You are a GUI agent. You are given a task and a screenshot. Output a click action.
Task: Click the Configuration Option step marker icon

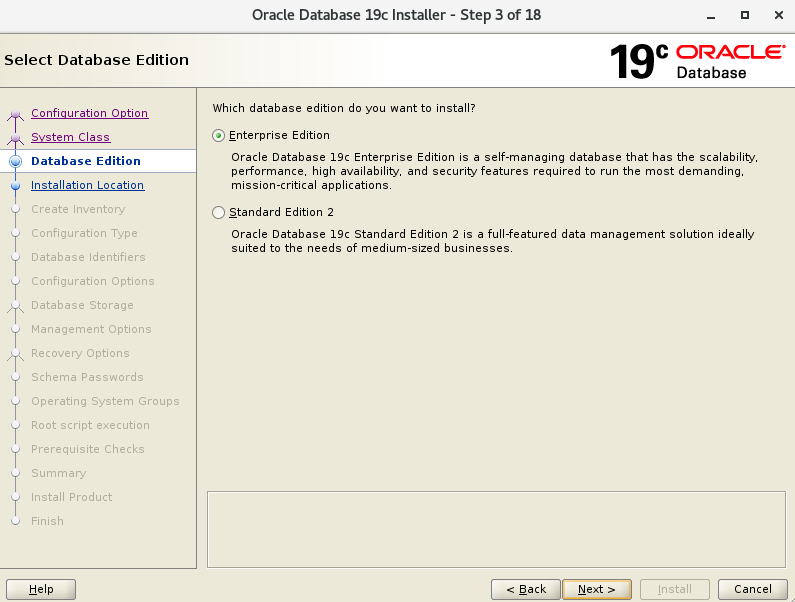(x=16, y=115)
